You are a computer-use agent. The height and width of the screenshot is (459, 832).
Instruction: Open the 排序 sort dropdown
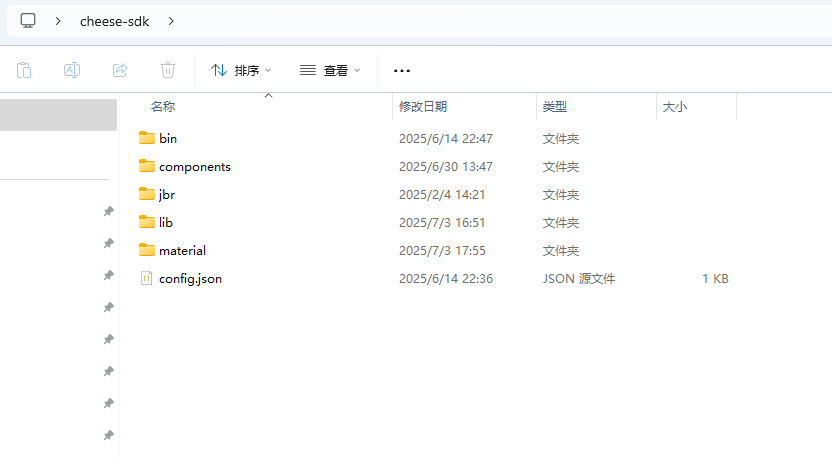coord(241,70)
